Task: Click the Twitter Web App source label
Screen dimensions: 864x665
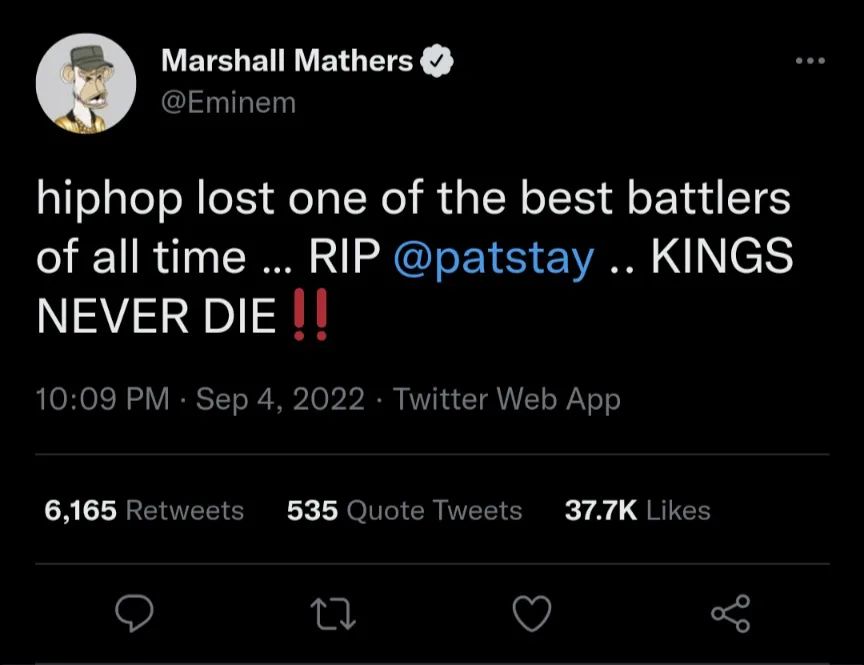Action: point(507,400)
